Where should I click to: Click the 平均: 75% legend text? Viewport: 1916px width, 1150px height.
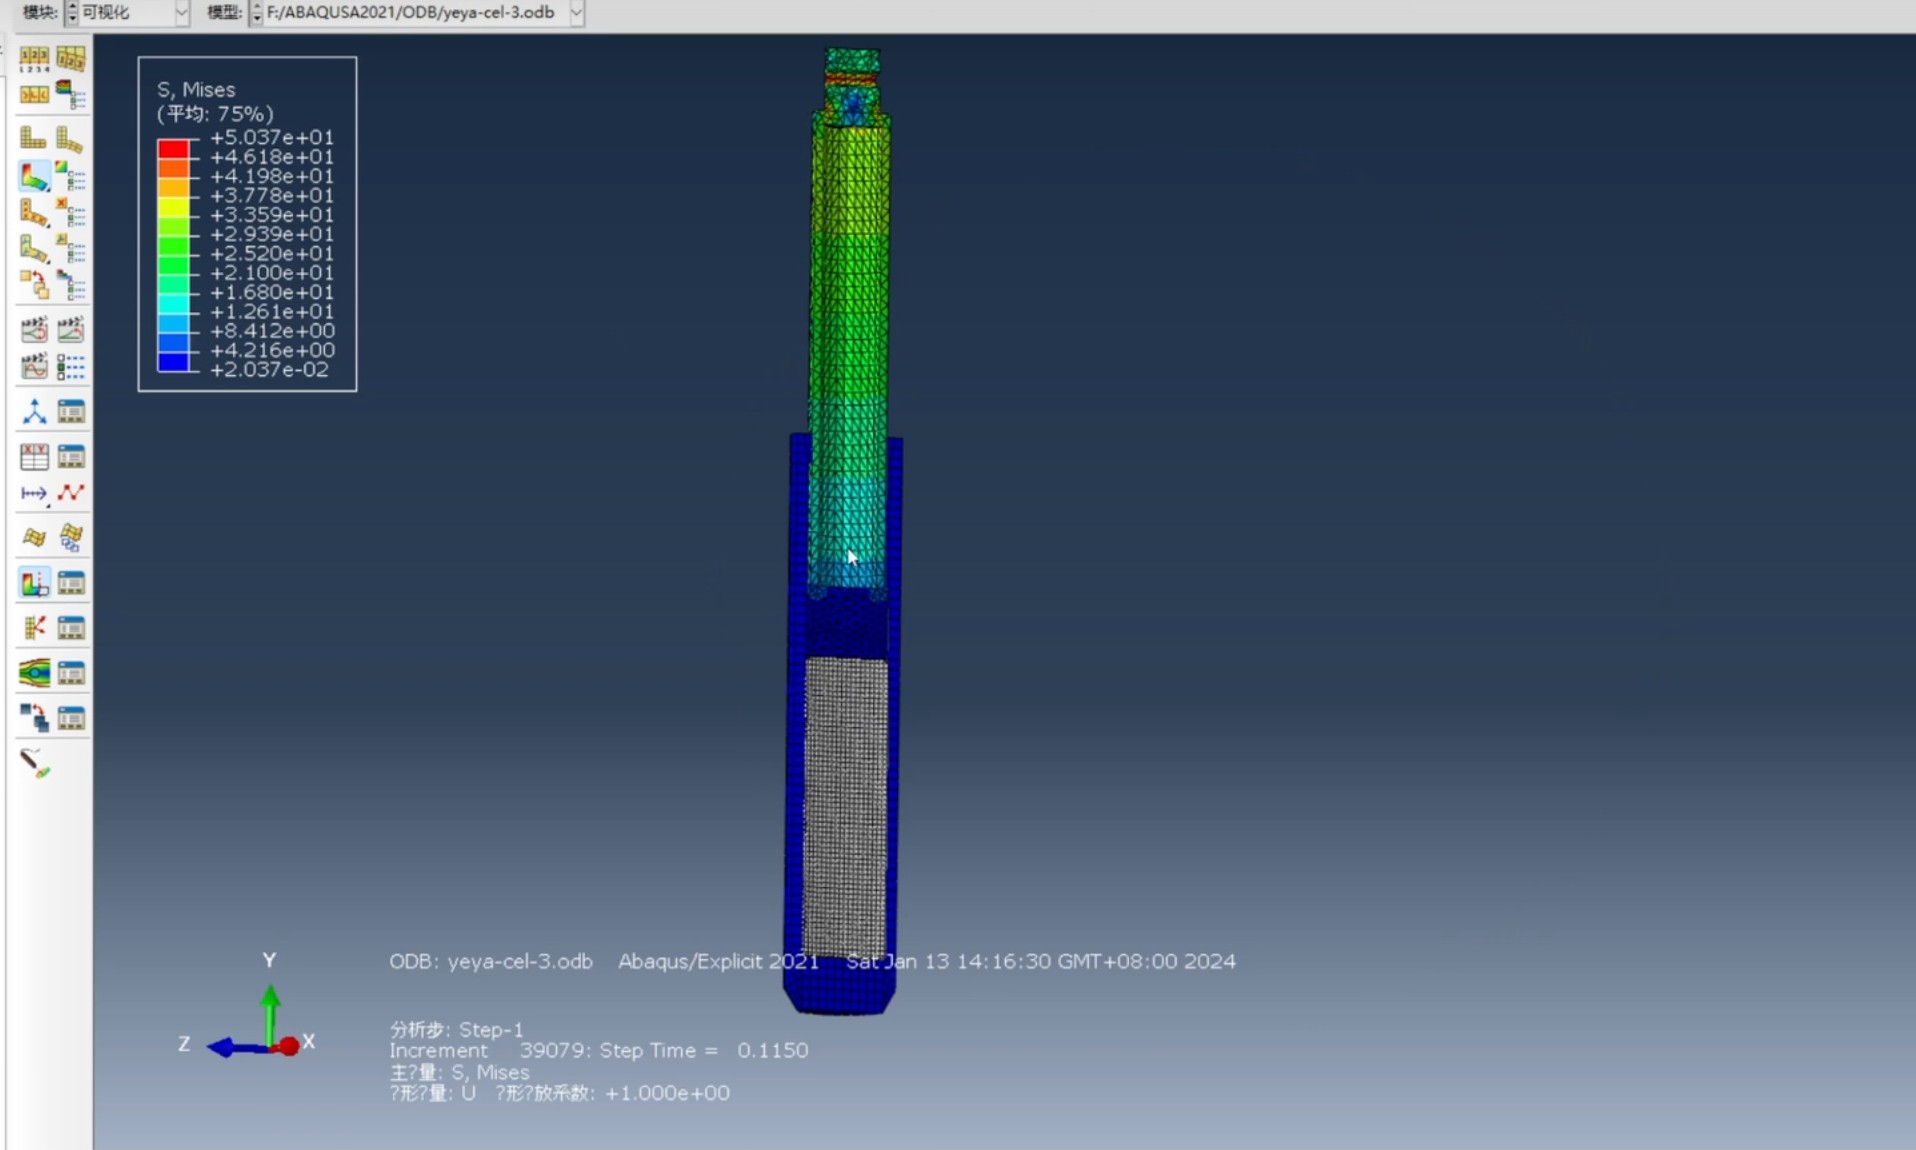(x=215, y=114)
